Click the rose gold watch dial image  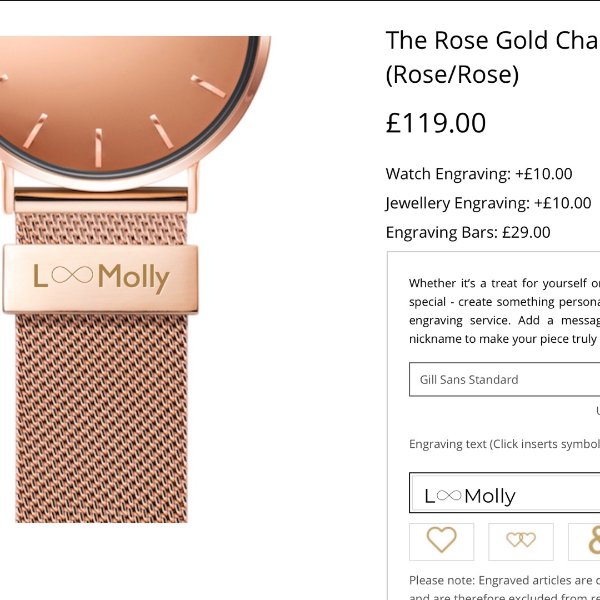[x=130, y=100]
